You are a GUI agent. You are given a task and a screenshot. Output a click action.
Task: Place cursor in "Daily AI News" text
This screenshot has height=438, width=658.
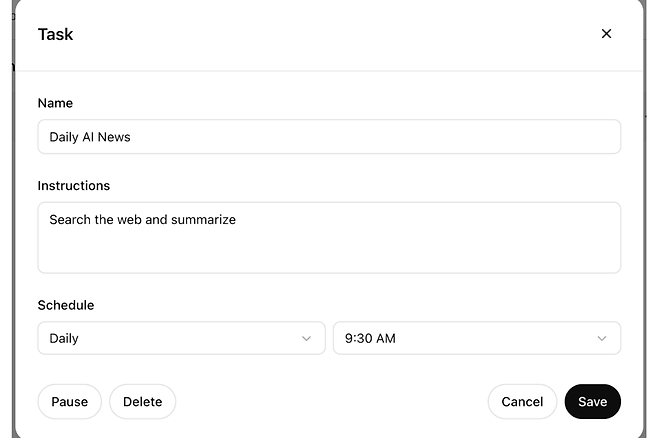(90, 137)
